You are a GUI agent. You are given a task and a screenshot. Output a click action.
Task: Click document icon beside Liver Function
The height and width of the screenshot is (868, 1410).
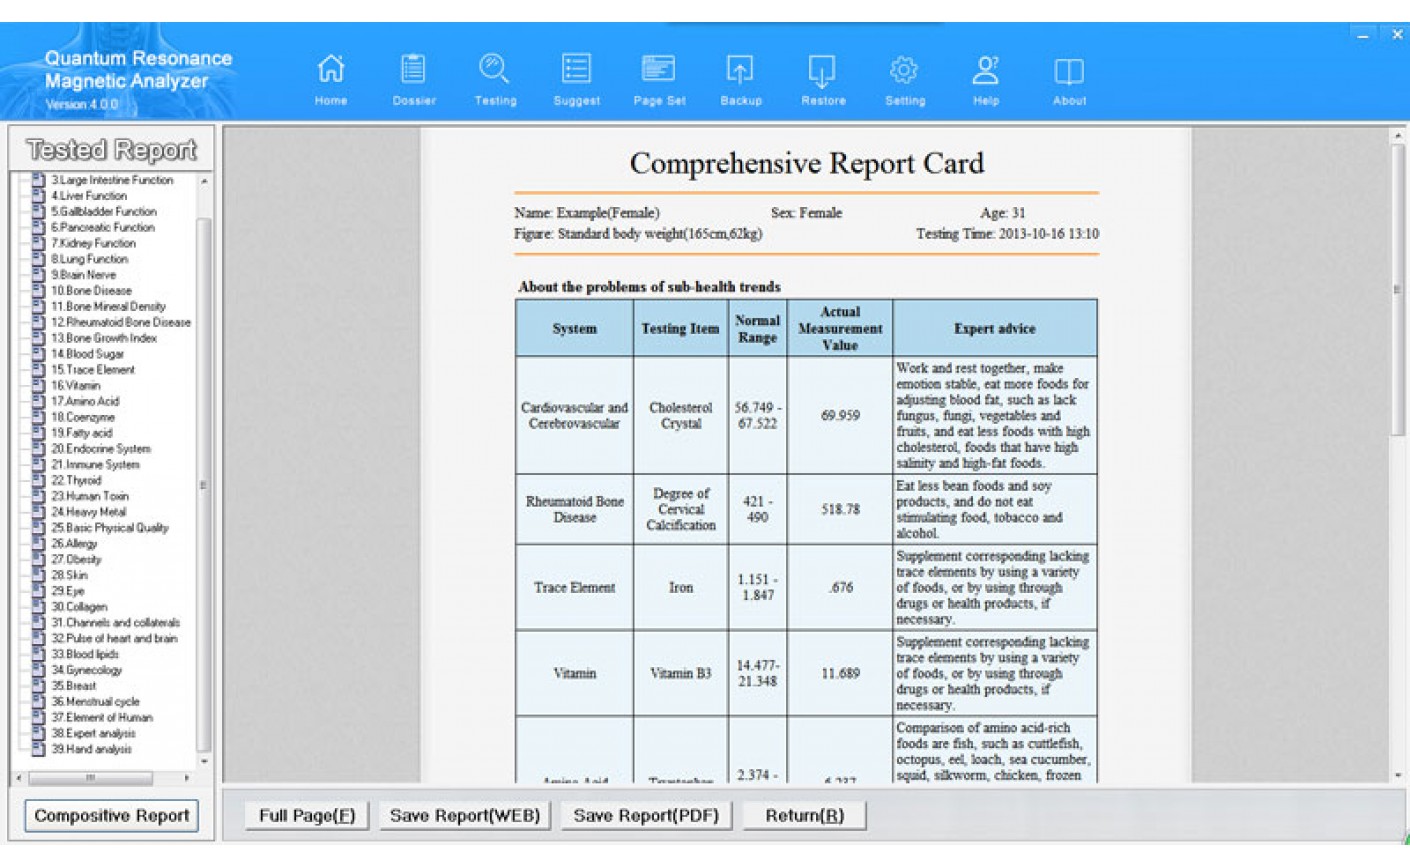click(x=39, y=196)
